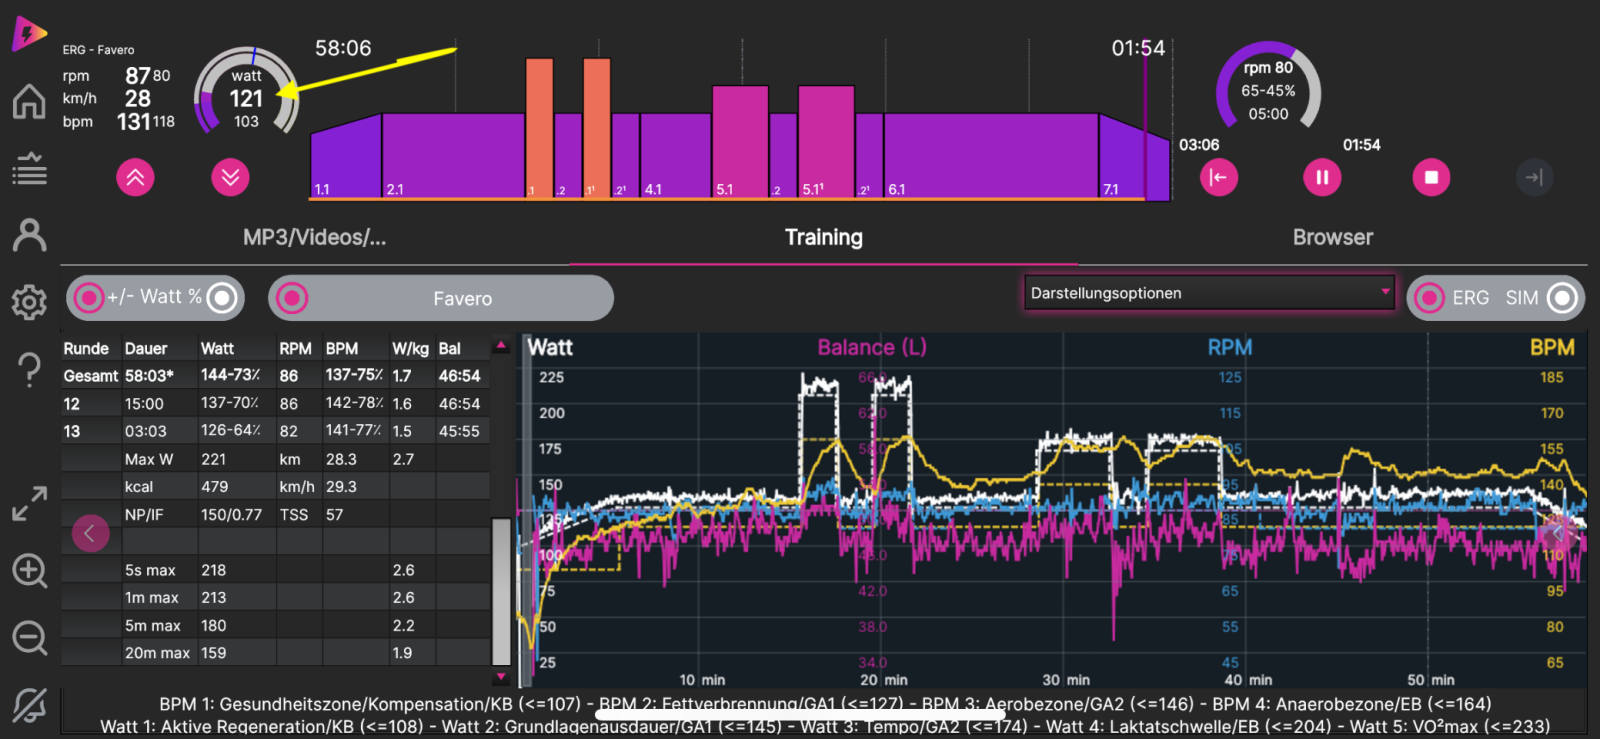Viewport: 1600px width, 739px height.
Task: Stop the training with the stop button
Action: click(x=1431, y=177)
